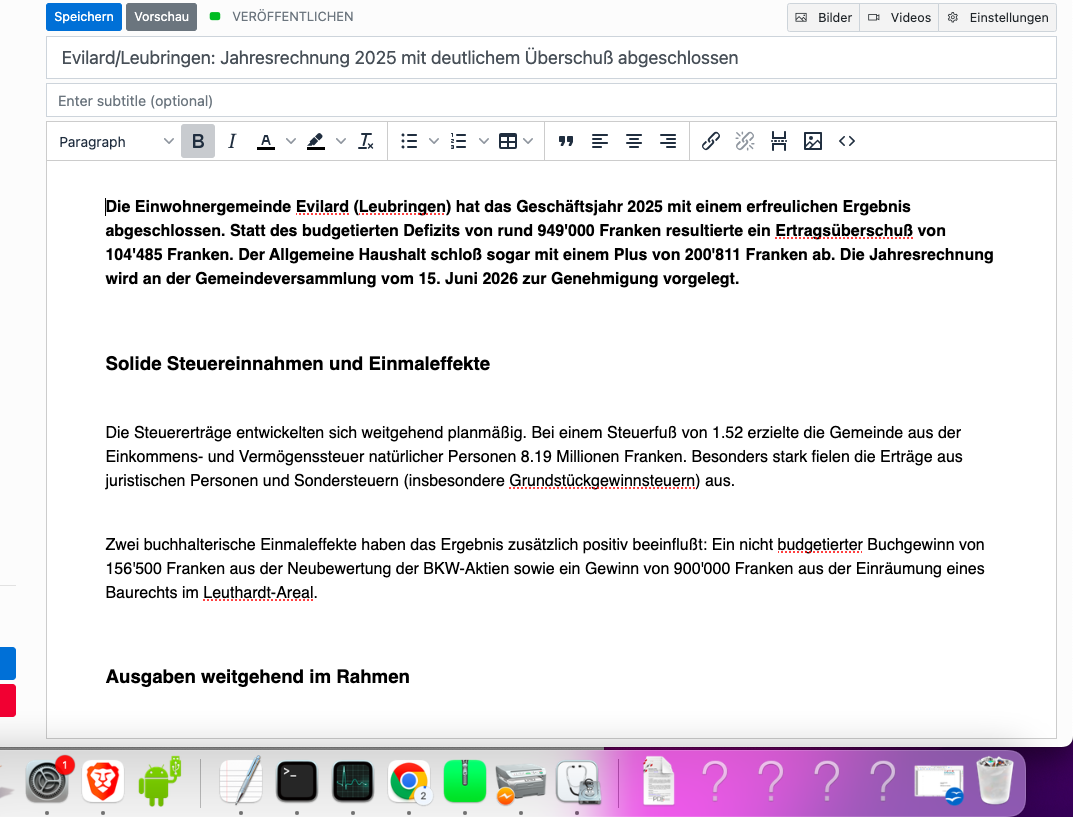
Task: Align text left
Action: coord(599,141)
